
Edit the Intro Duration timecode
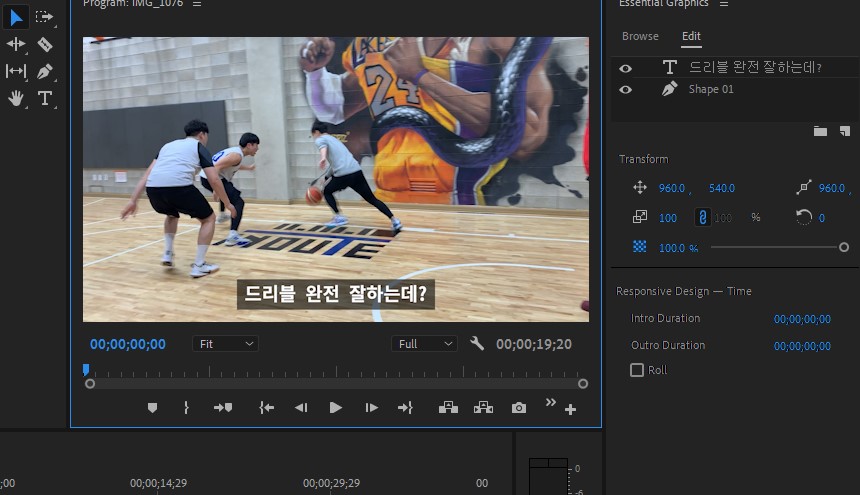pos(802,319)
